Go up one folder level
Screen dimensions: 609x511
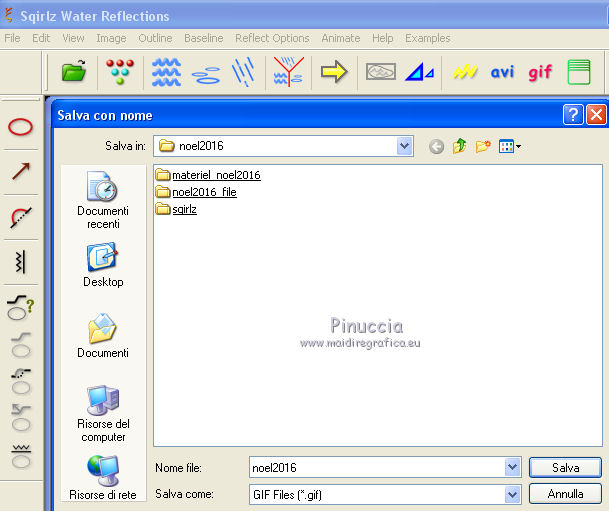tap(459, 146)
